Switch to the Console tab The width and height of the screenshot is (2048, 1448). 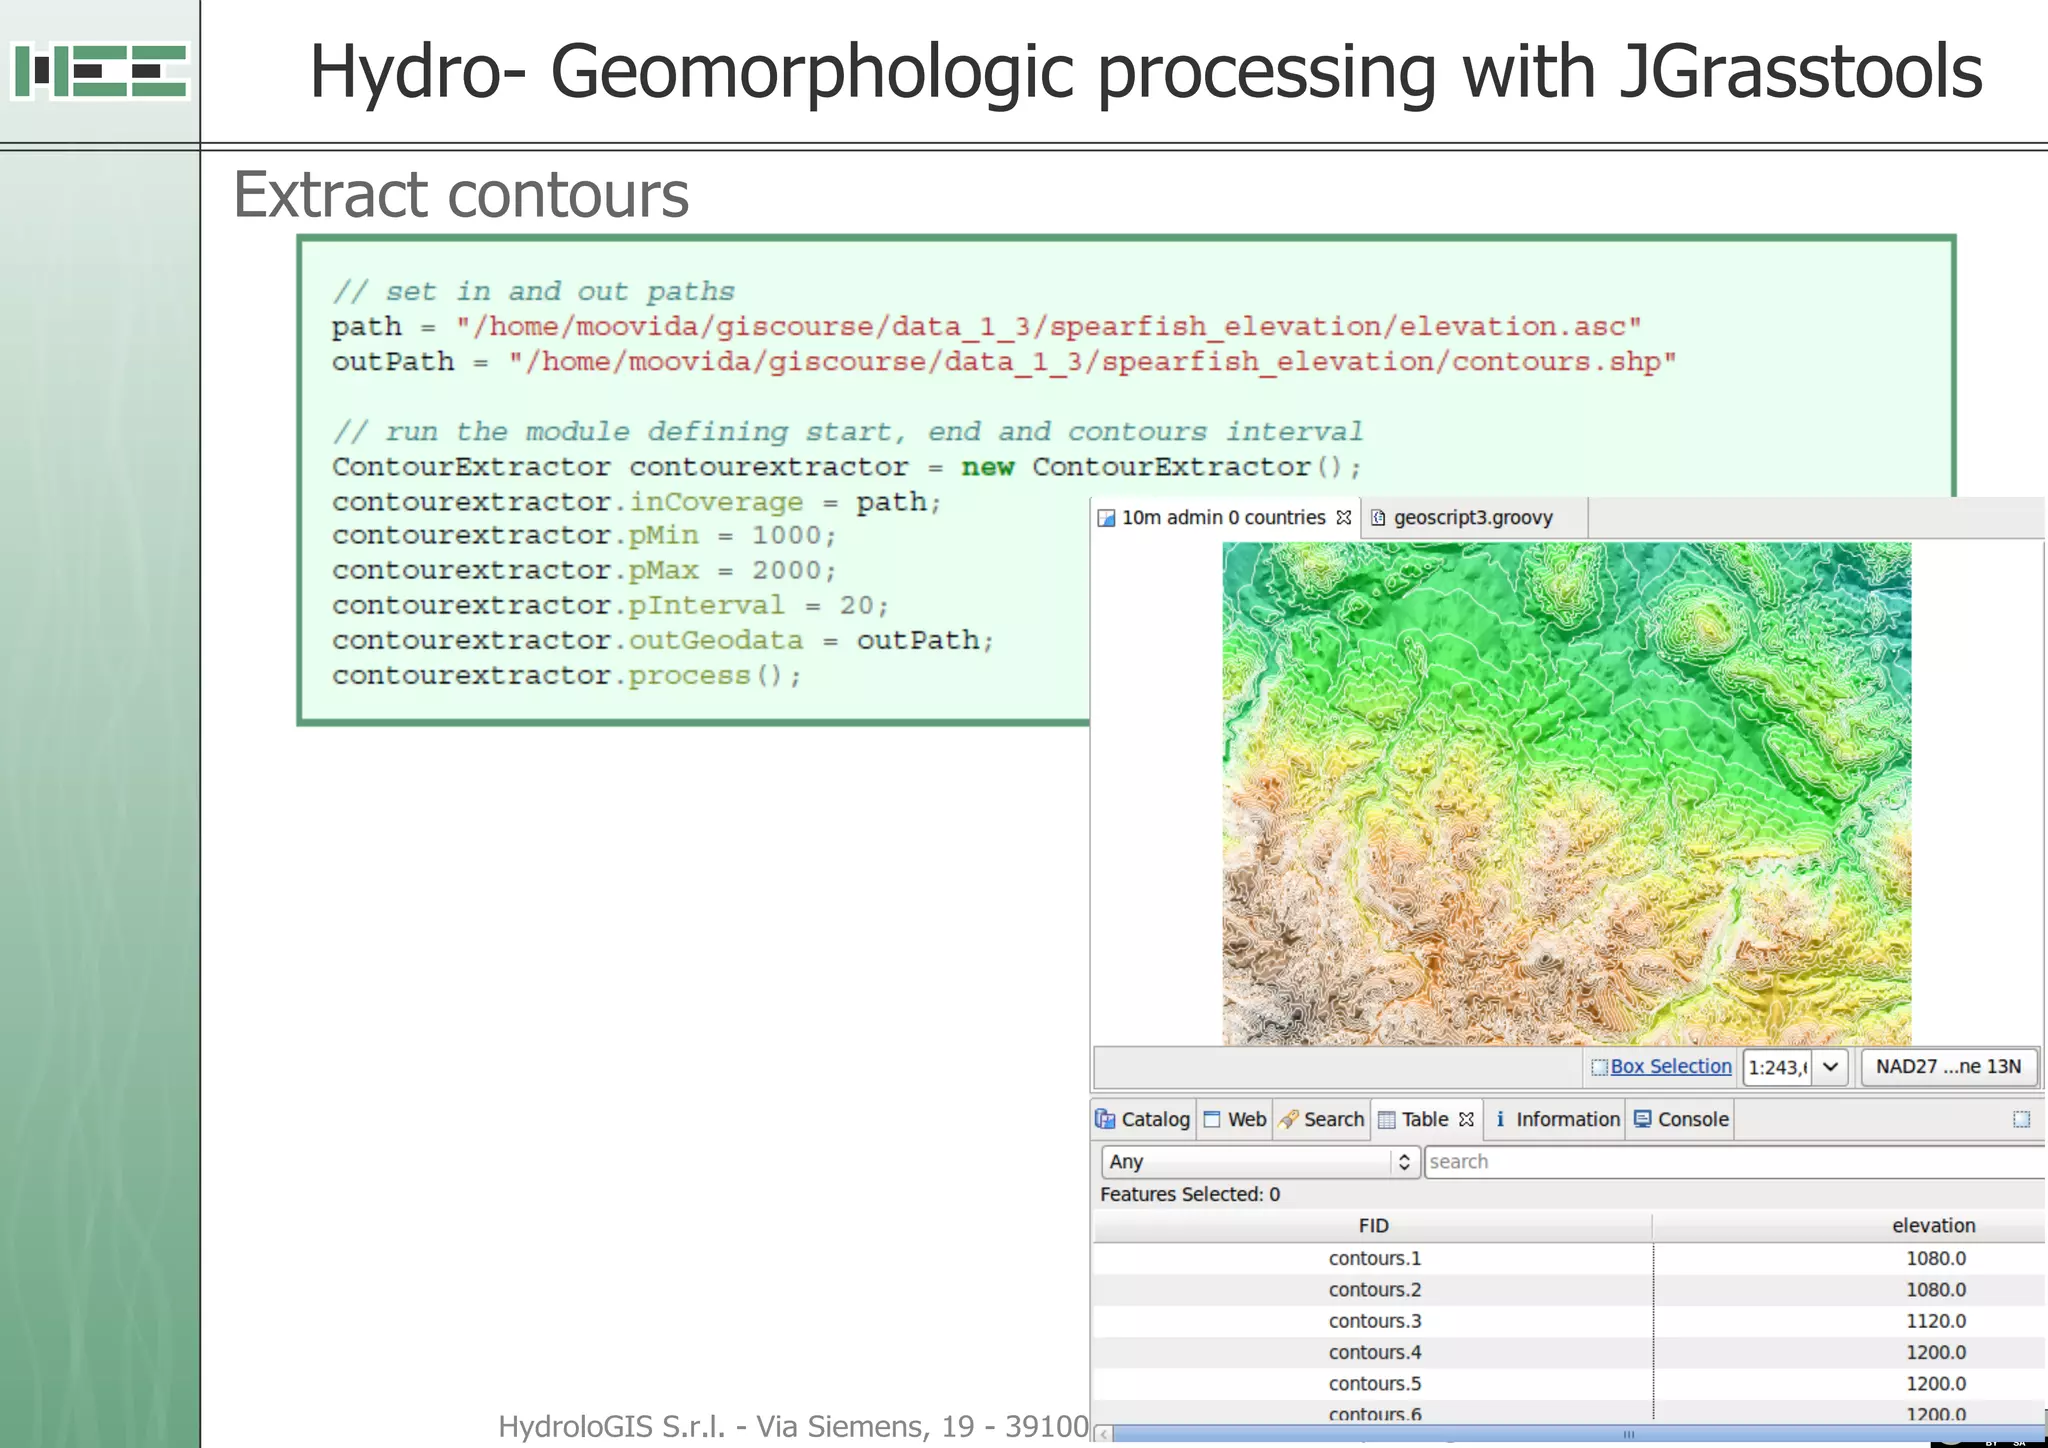1680,1119
